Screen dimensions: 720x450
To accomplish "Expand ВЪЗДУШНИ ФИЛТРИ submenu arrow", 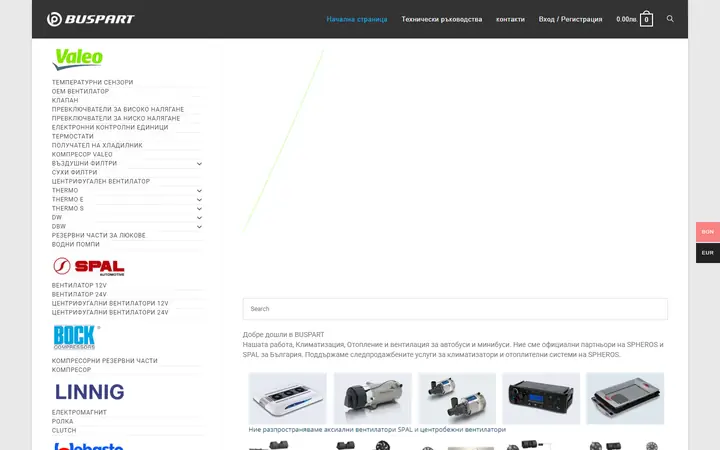I will pos(199,163).
